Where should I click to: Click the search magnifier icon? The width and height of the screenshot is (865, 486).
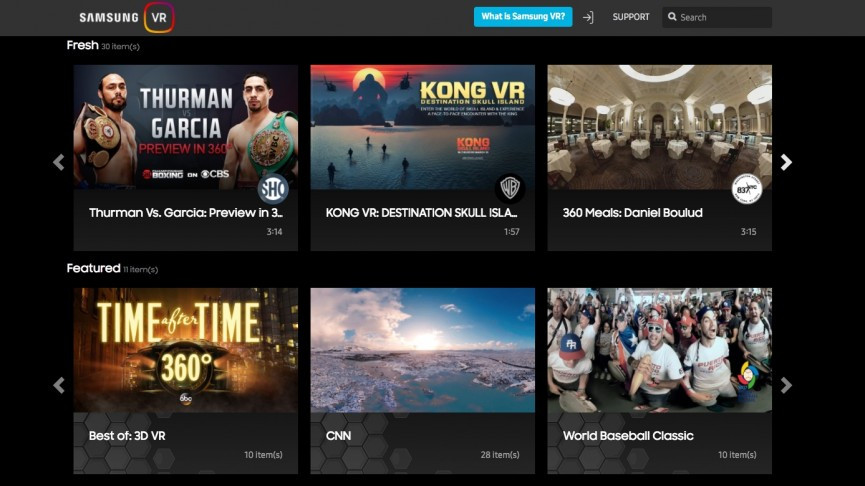coord(672,17)
